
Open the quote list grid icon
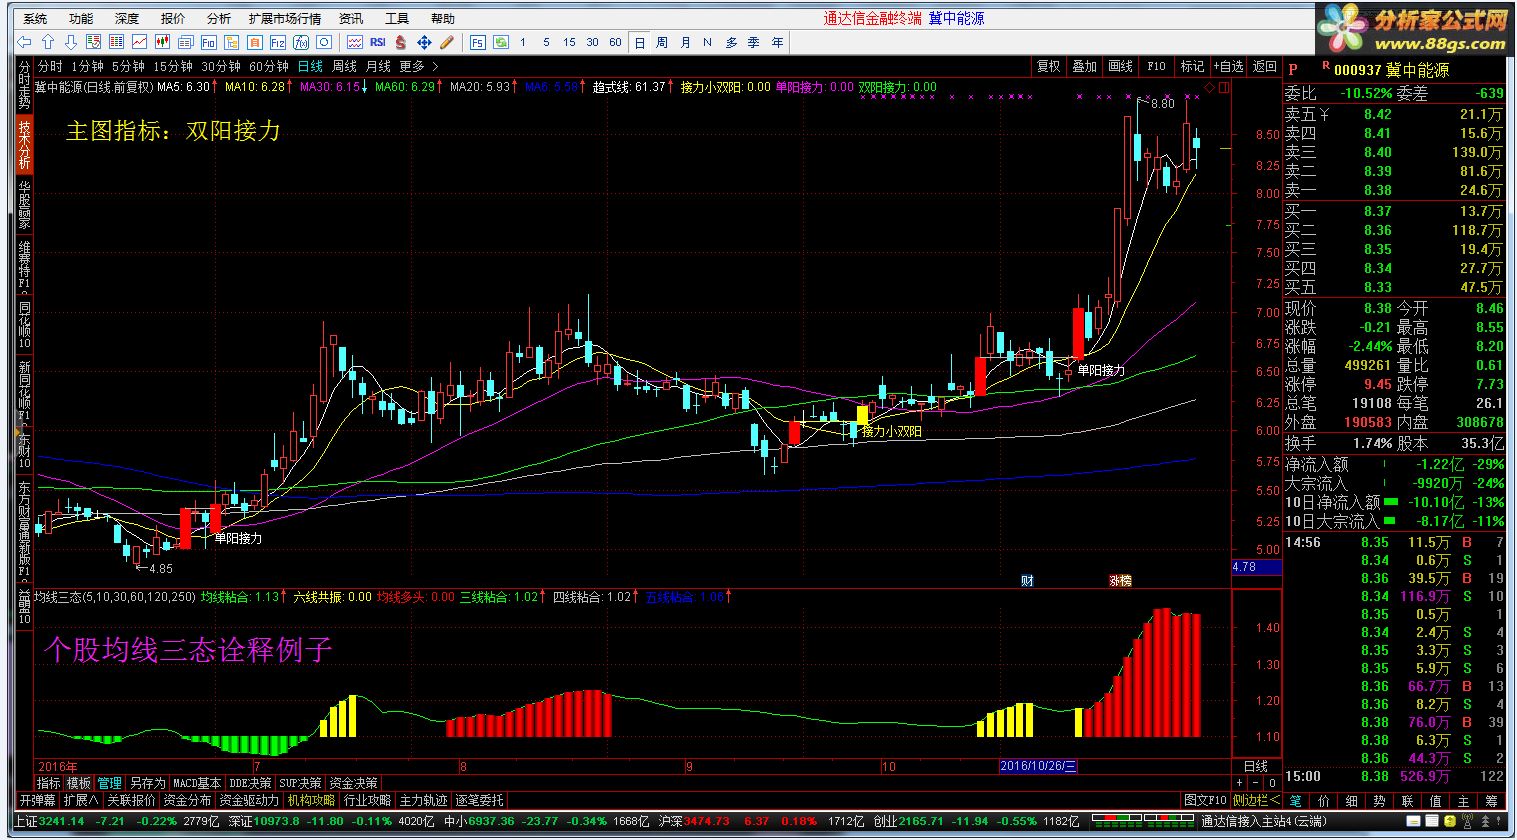[116, 42]
